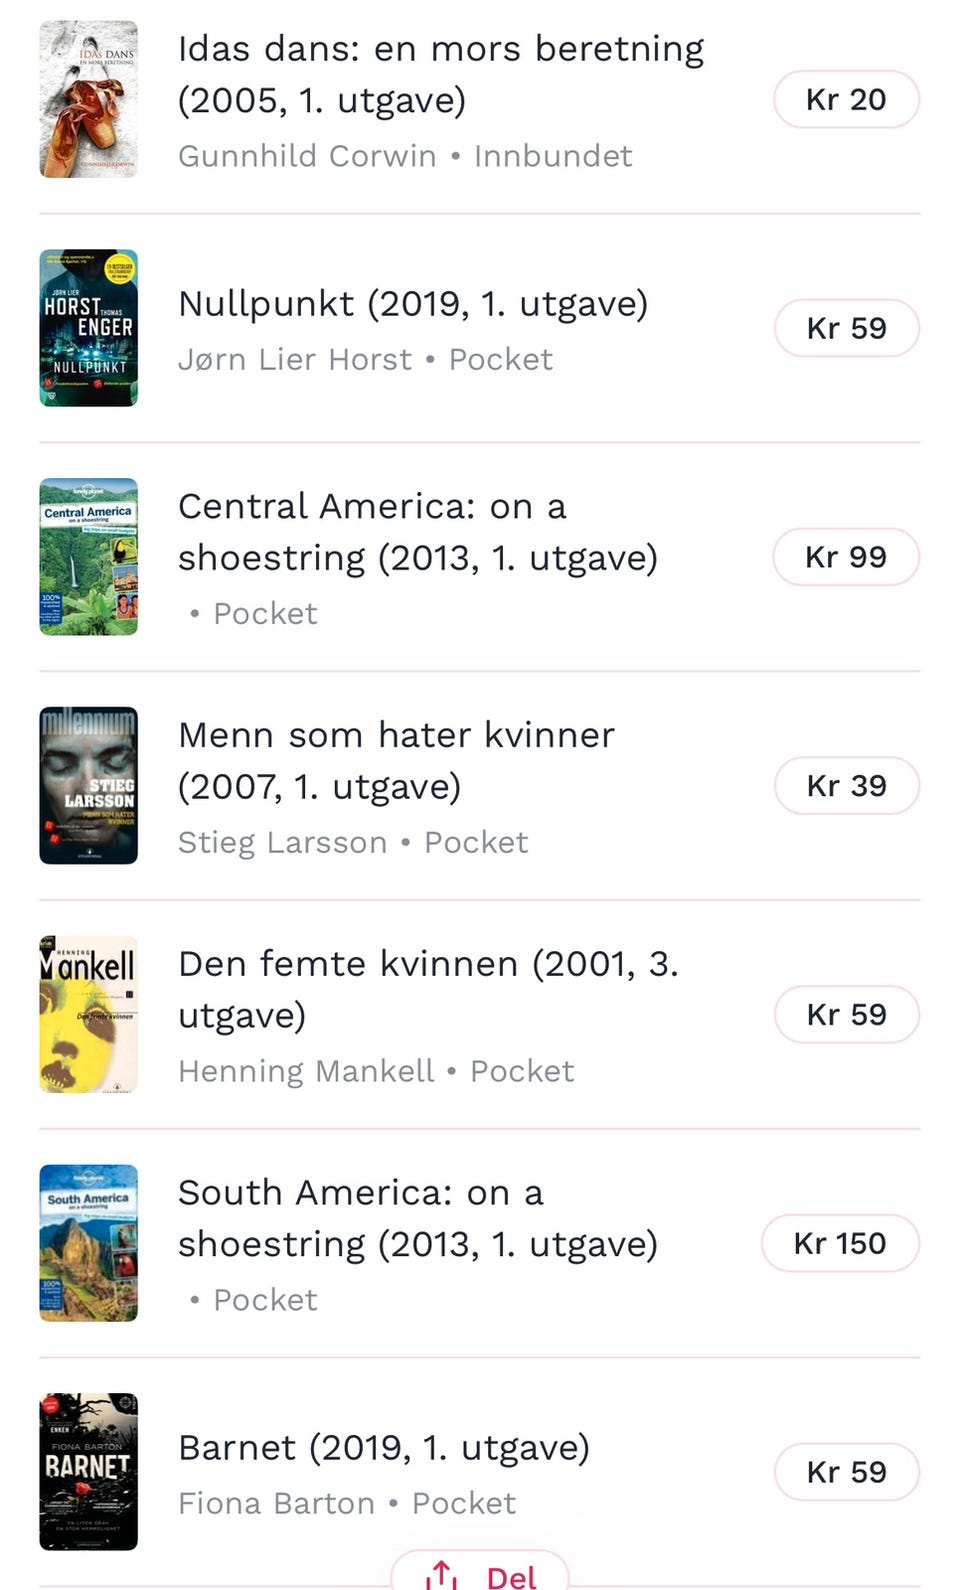Tap the Mankell Den femte kvinnen cover
Screen dimensions: 960x1590
[88, 1014]
